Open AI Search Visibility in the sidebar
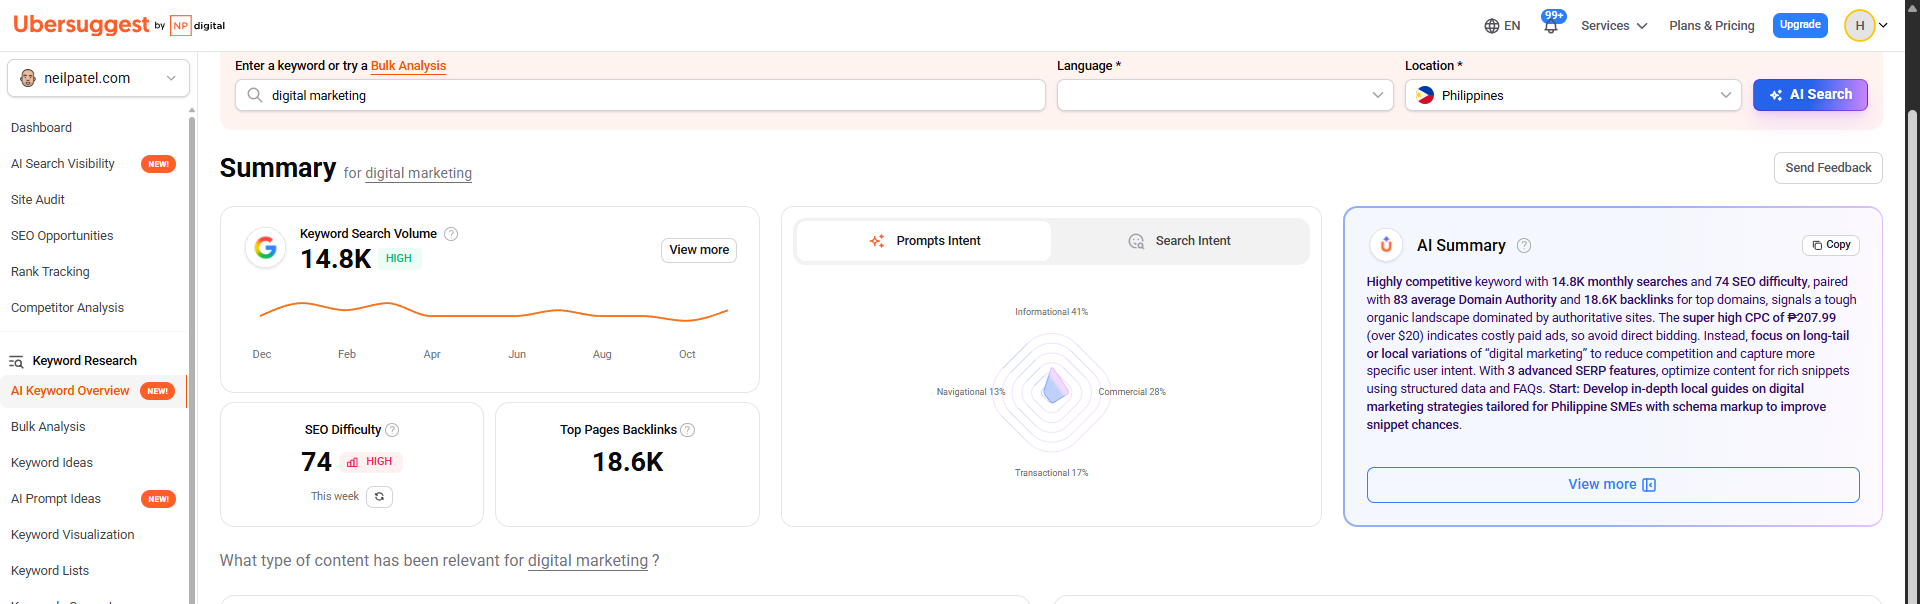This screenshot has height=604, width=1920. [x=63, y=164]
